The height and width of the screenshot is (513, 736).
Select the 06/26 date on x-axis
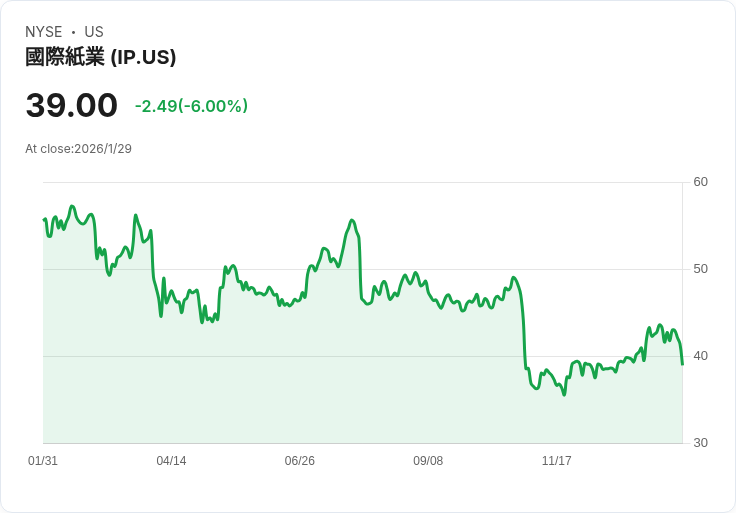point(300,461)
